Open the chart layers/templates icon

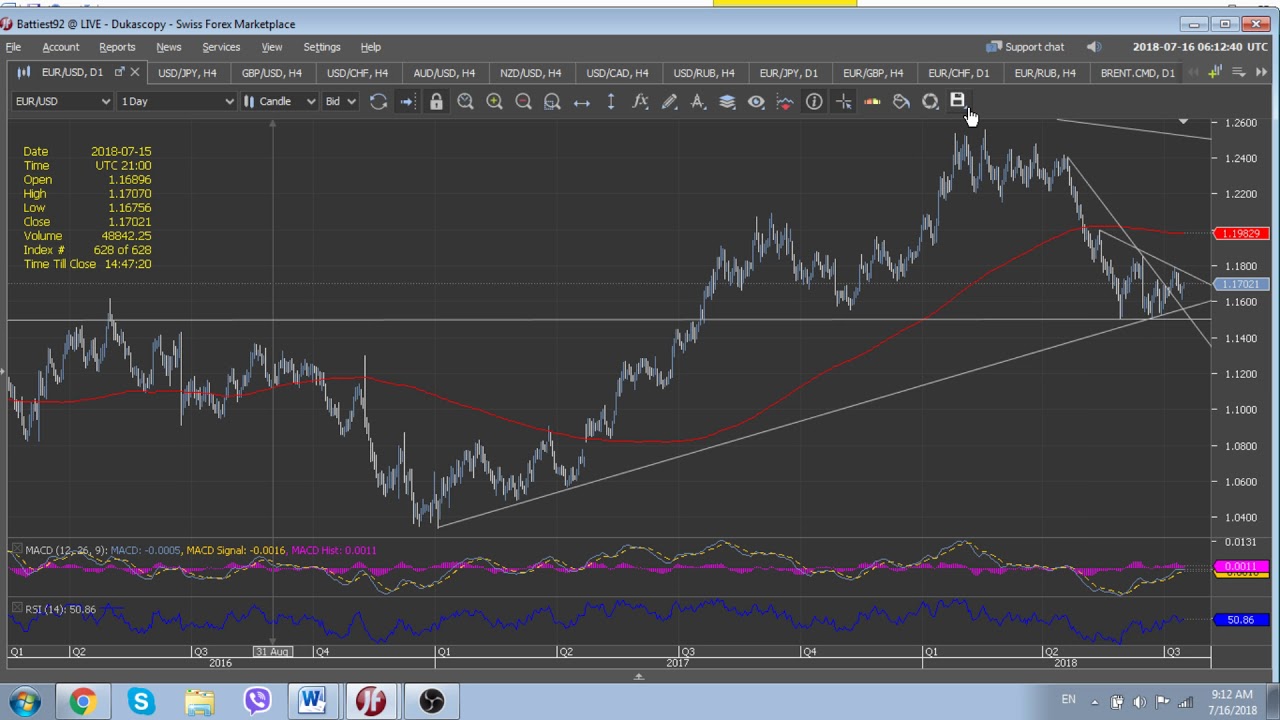point(727,101)
